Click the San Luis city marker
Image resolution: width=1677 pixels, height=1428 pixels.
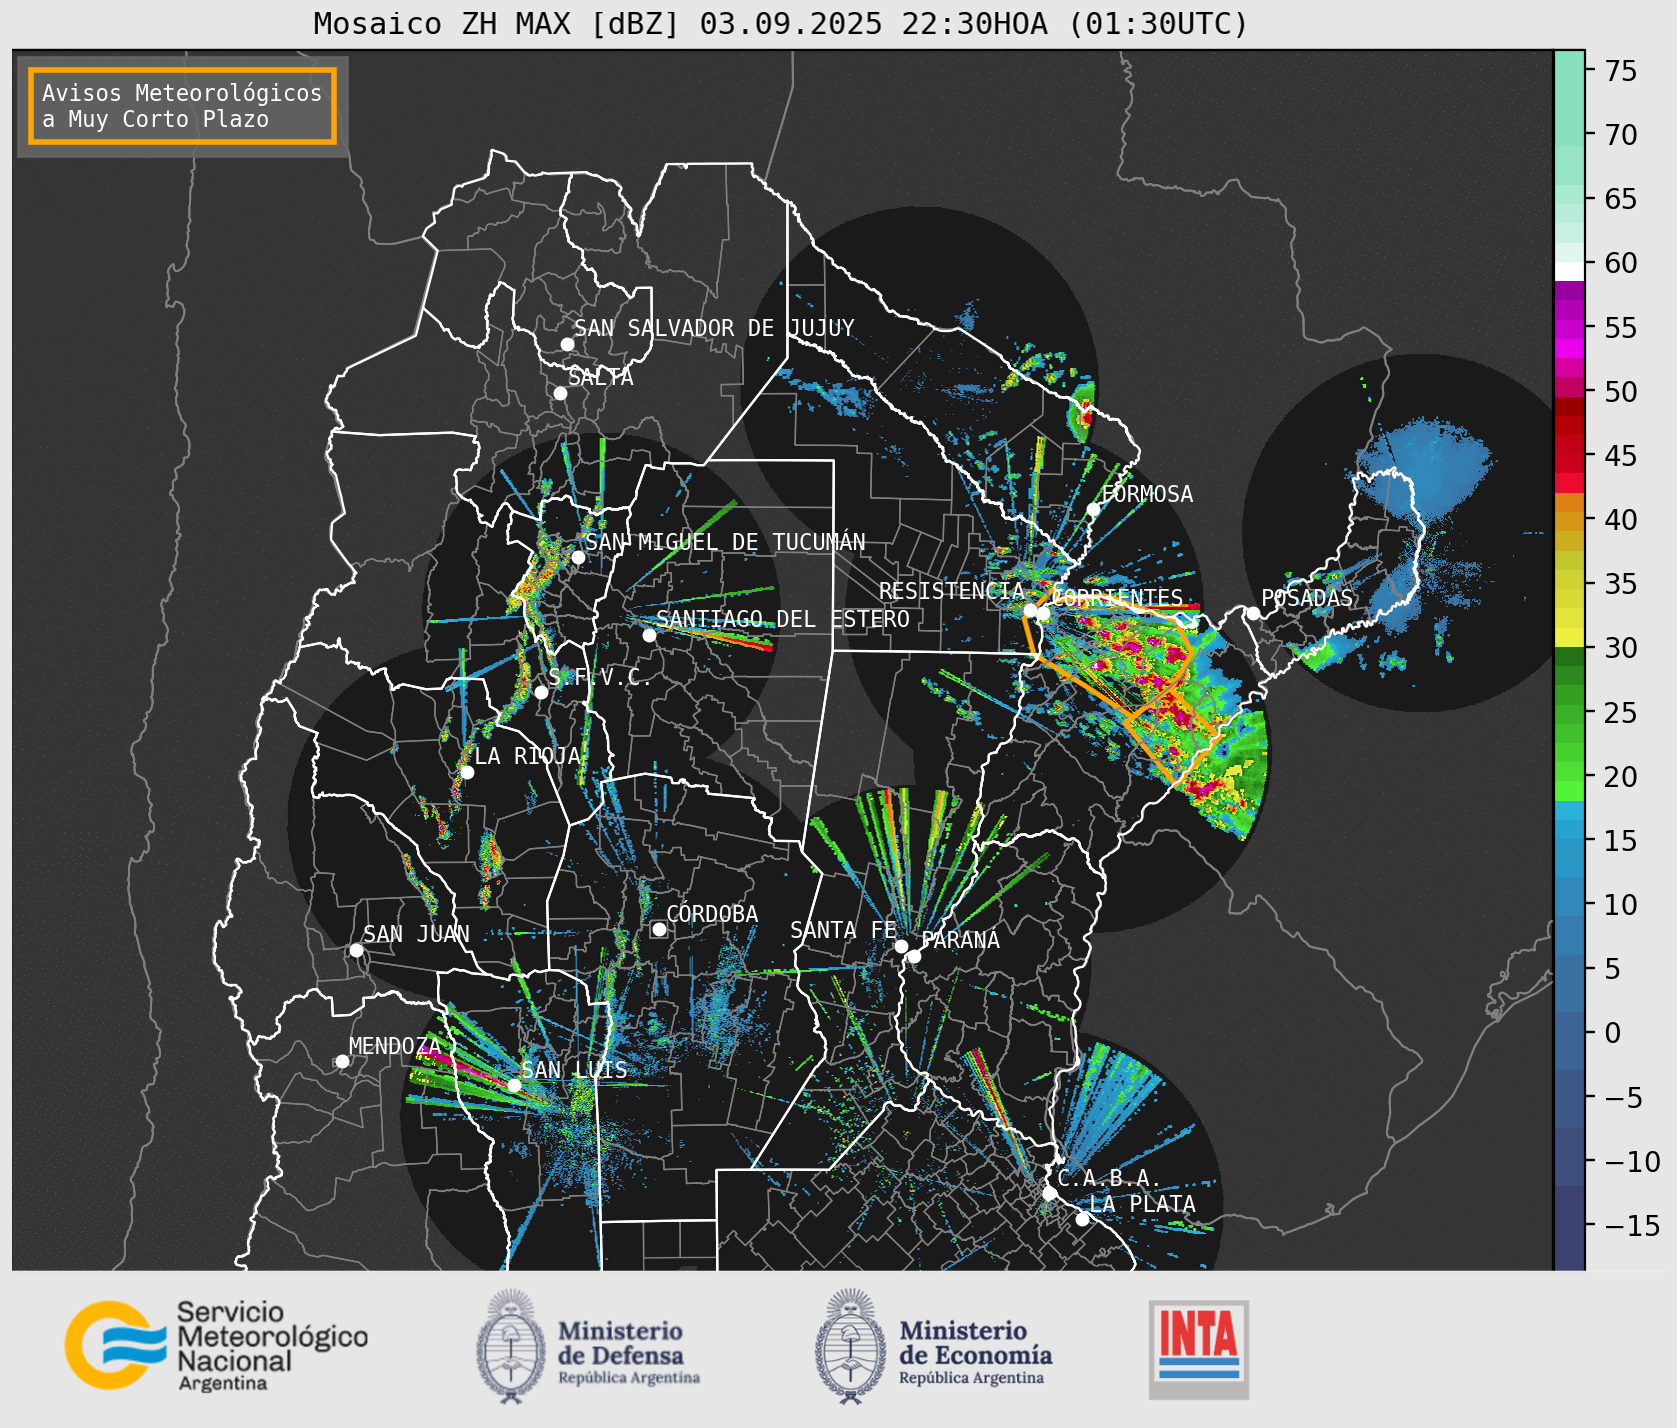click(x=514, y=1085)
